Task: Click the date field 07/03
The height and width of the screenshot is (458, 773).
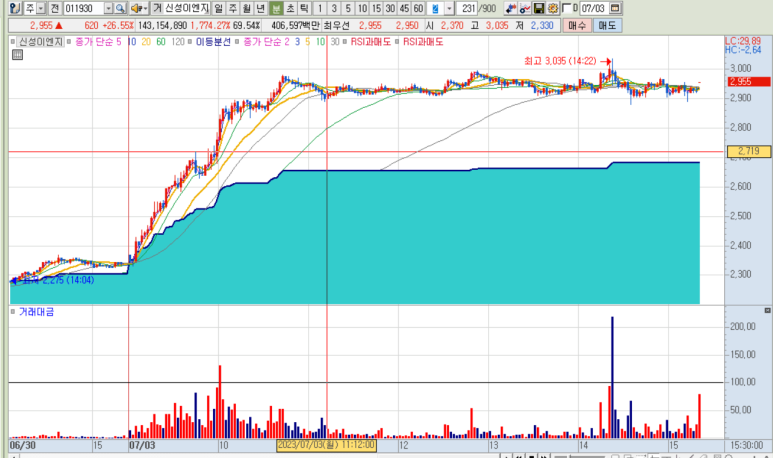Action: 593,8
